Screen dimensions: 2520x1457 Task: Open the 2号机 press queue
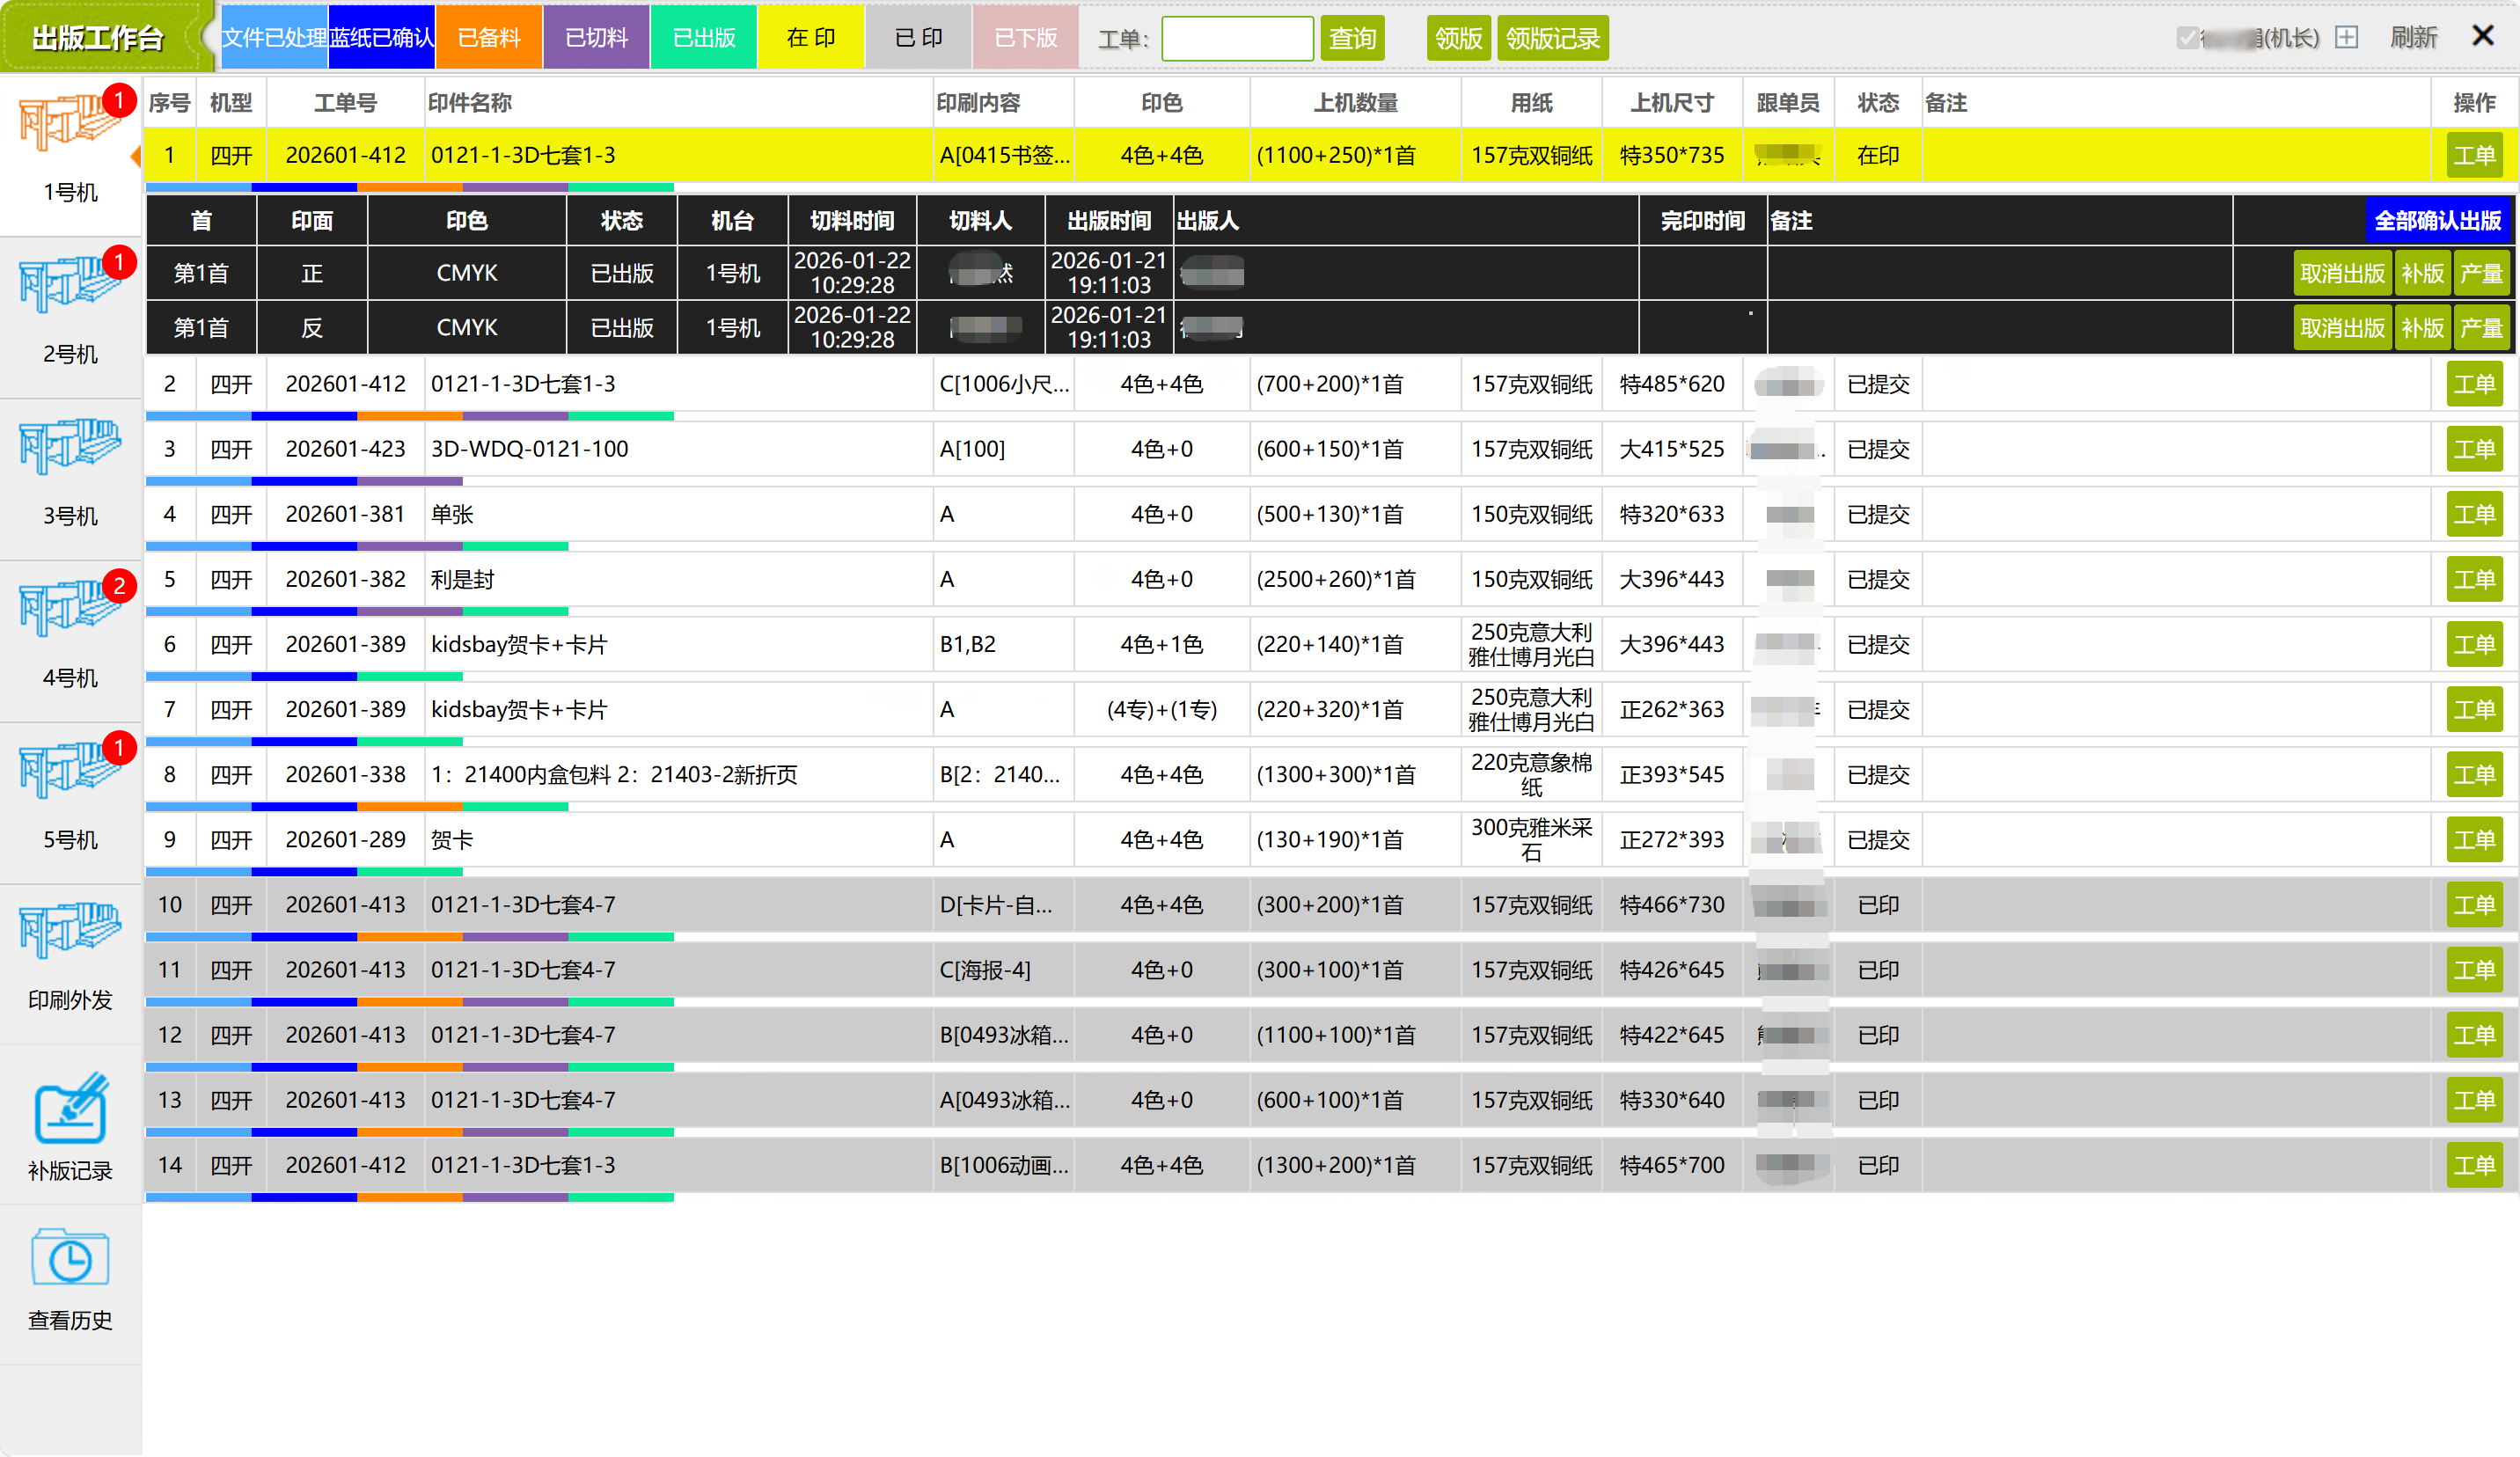[x=69, y=287]
